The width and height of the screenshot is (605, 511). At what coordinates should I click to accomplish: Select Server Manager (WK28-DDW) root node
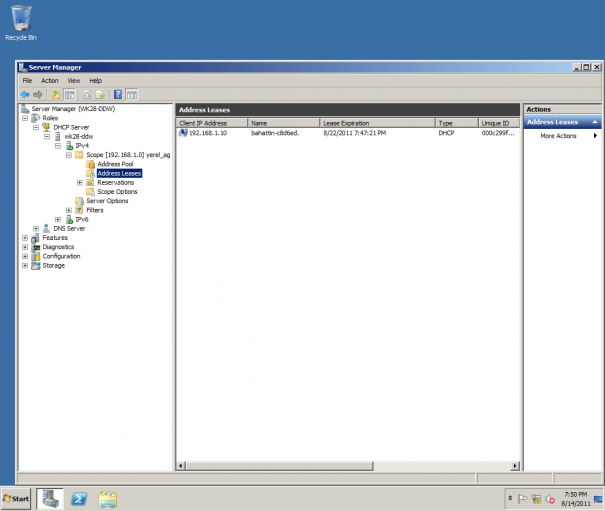73,109
